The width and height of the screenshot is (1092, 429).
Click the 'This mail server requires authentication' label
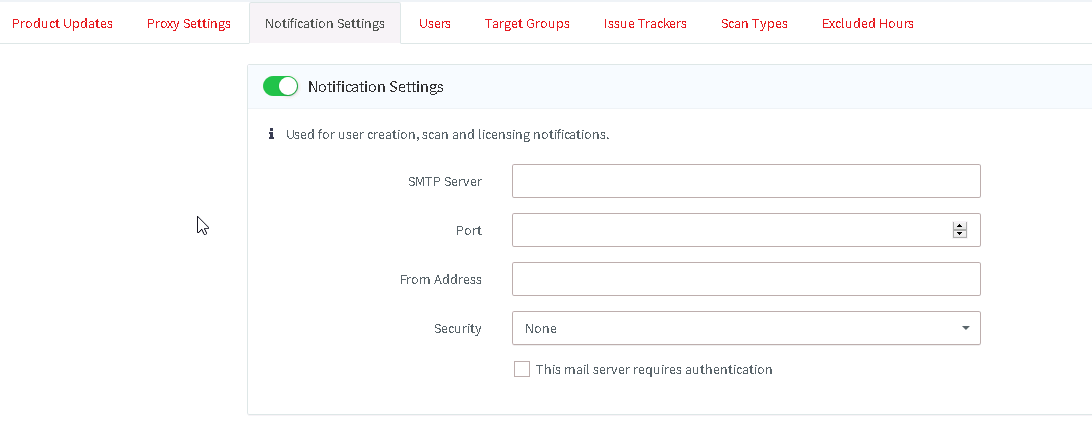tap(654, 369)
